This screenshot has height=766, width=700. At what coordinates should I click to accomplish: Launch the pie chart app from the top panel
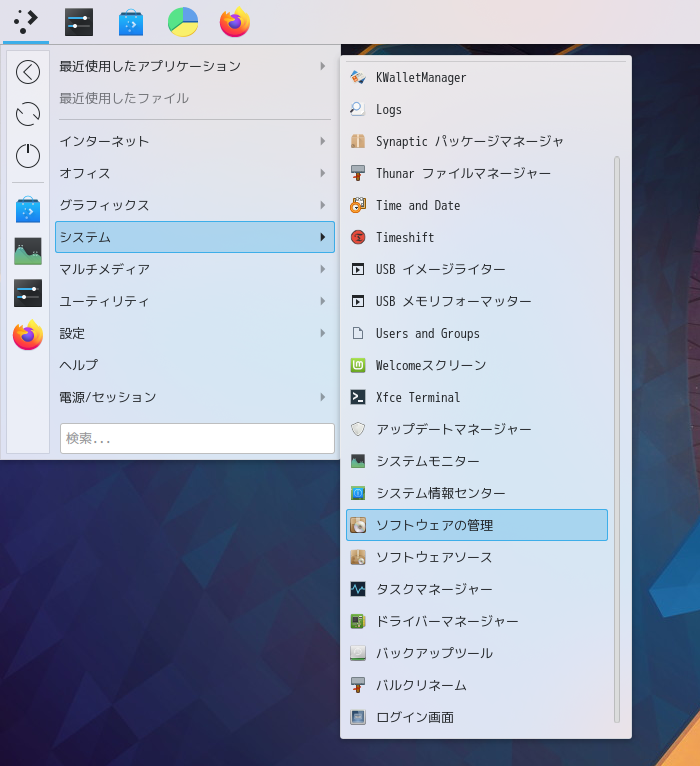coord(183,22)
